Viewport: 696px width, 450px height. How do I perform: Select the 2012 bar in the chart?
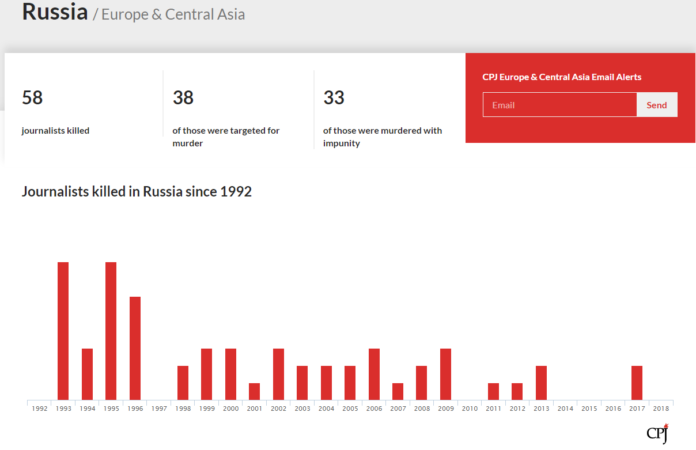pos(517,391)
